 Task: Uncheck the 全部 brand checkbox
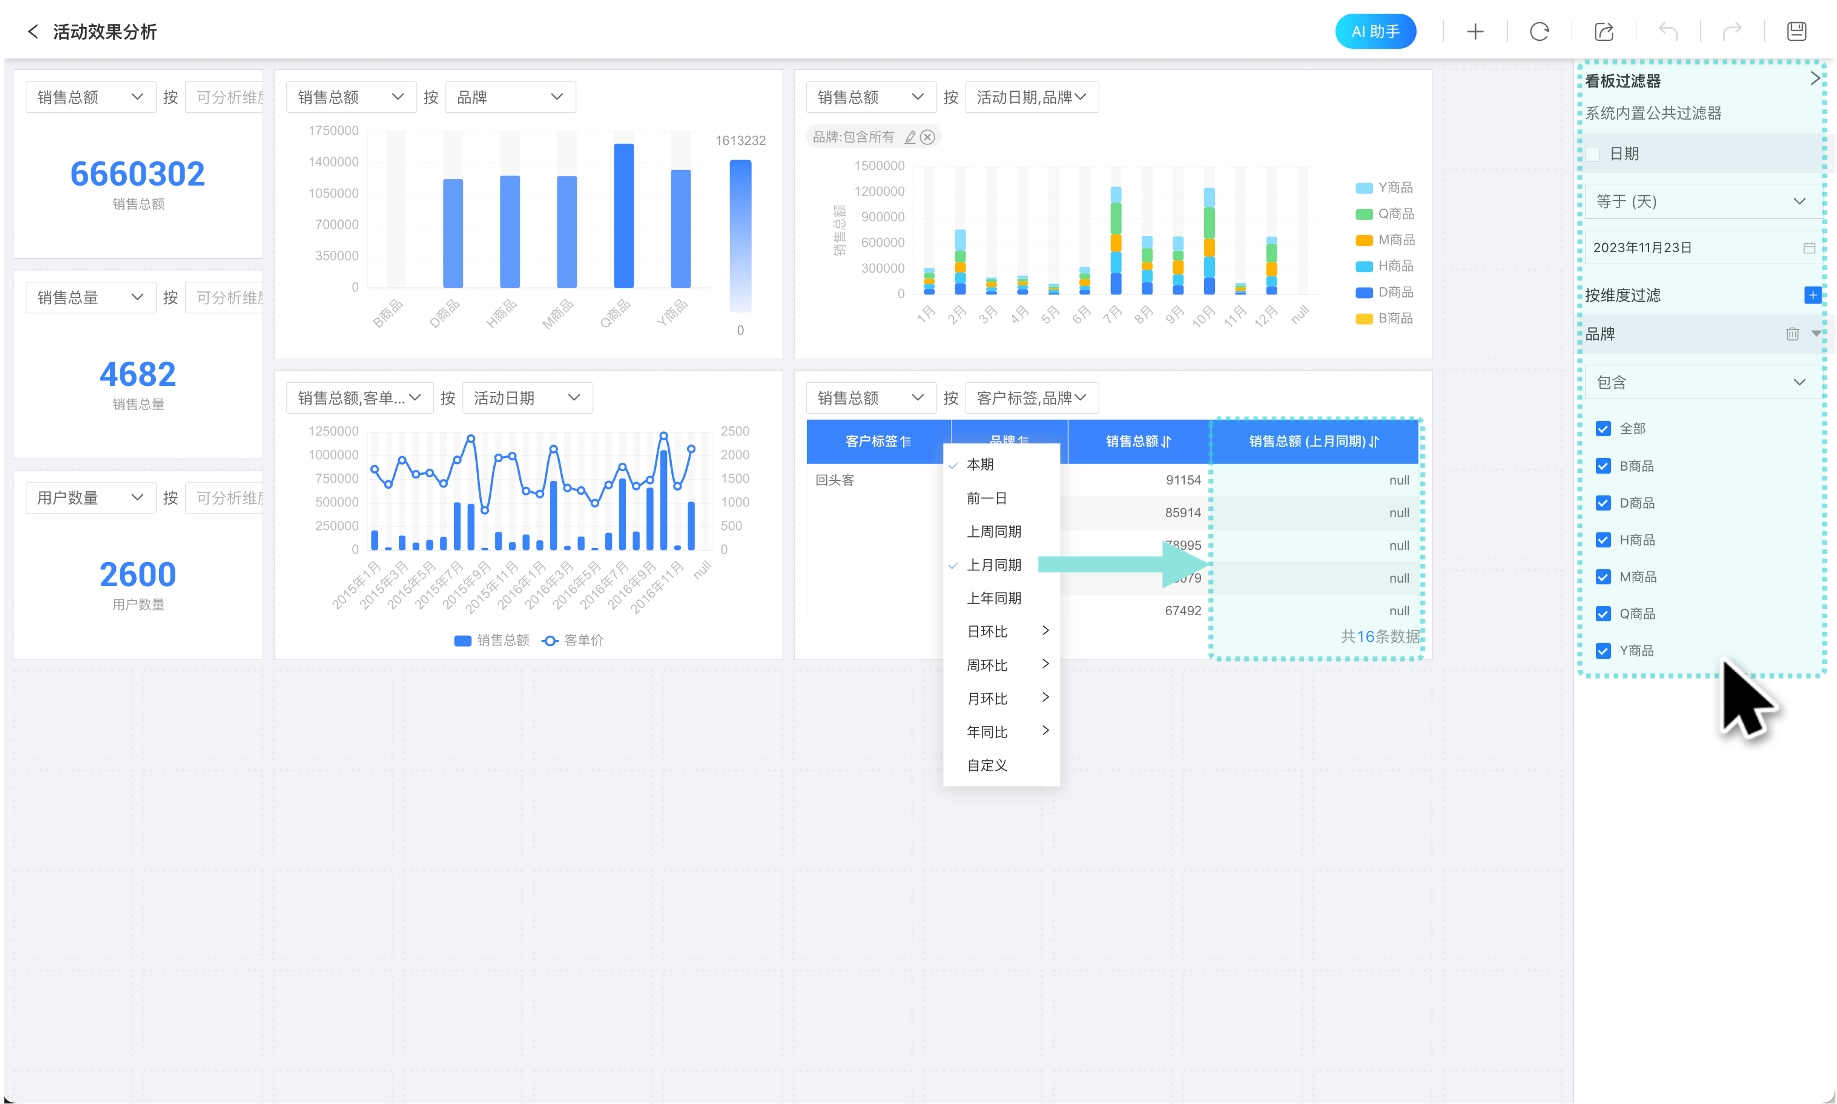point(1603,429)
